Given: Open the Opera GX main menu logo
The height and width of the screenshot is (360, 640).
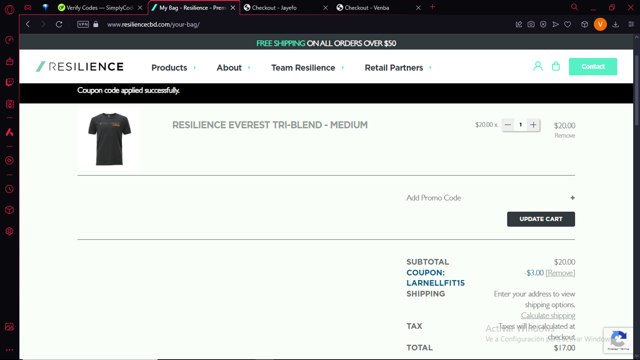Looking at the screenshot, I should click(9, 9).
